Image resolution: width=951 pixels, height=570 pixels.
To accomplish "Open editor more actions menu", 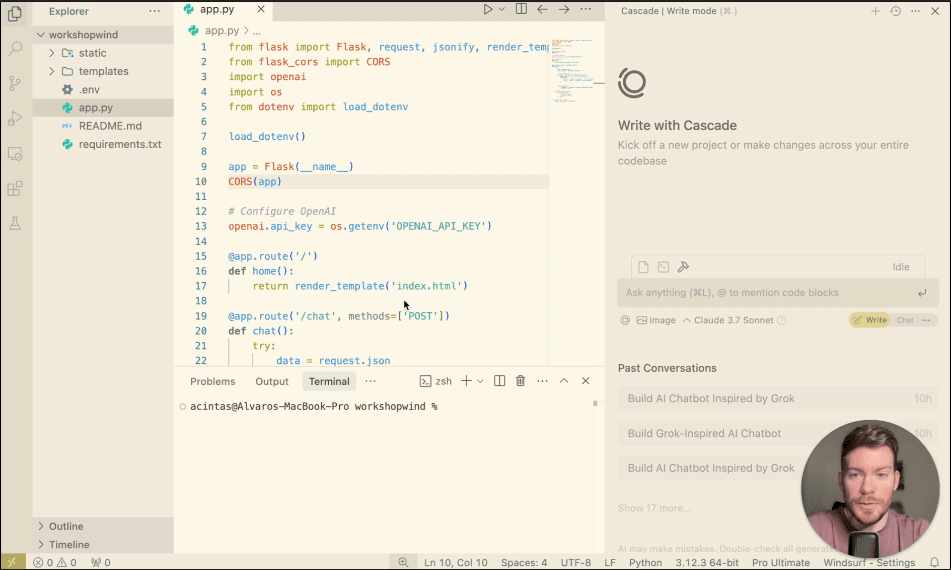I will pyautogui.click(x=585, y=9).
